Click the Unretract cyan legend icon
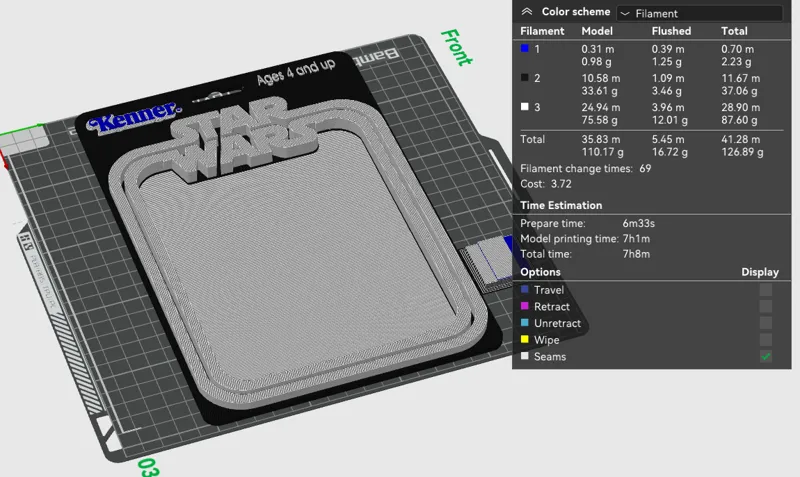The width and height of the screenshot is (800, 477). click(524, 323)
